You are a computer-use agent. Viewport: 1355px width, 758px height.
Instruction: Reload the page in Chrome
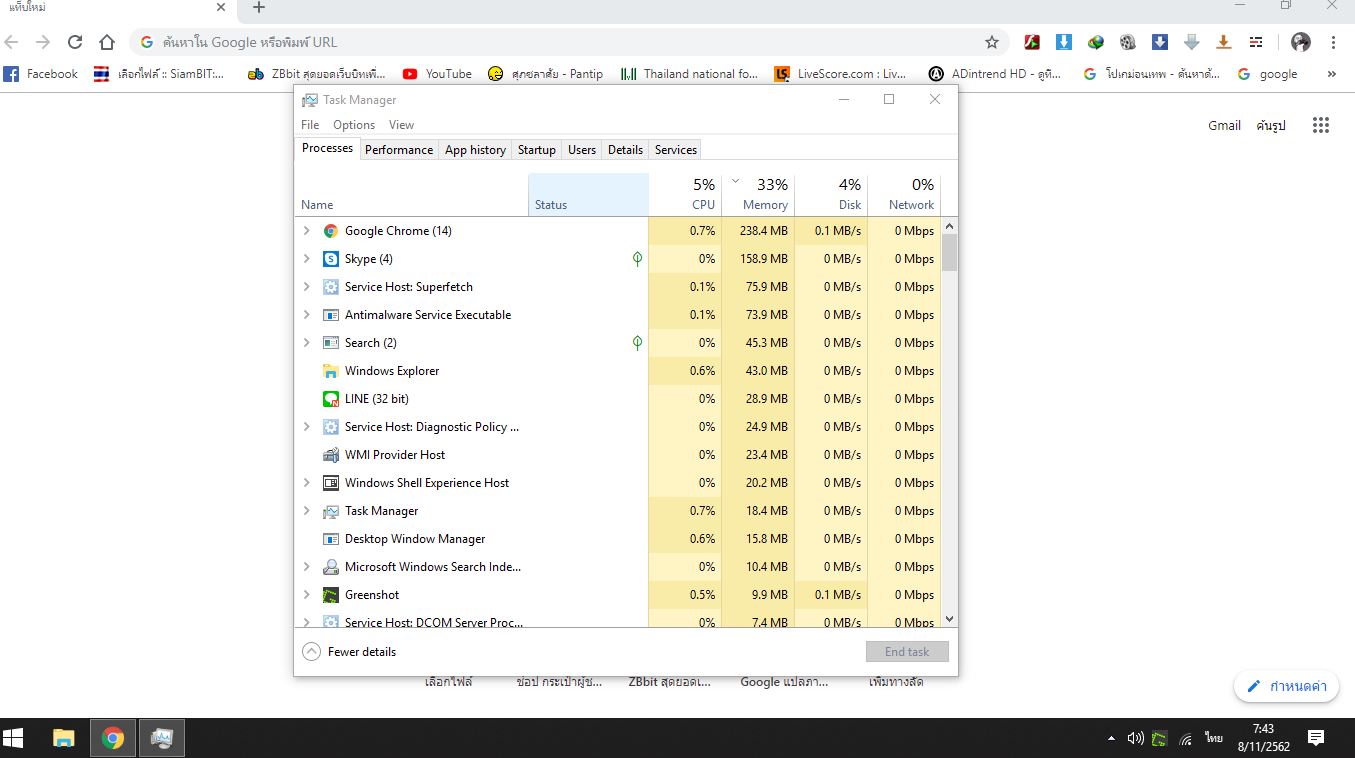click(x=74, y=42)
